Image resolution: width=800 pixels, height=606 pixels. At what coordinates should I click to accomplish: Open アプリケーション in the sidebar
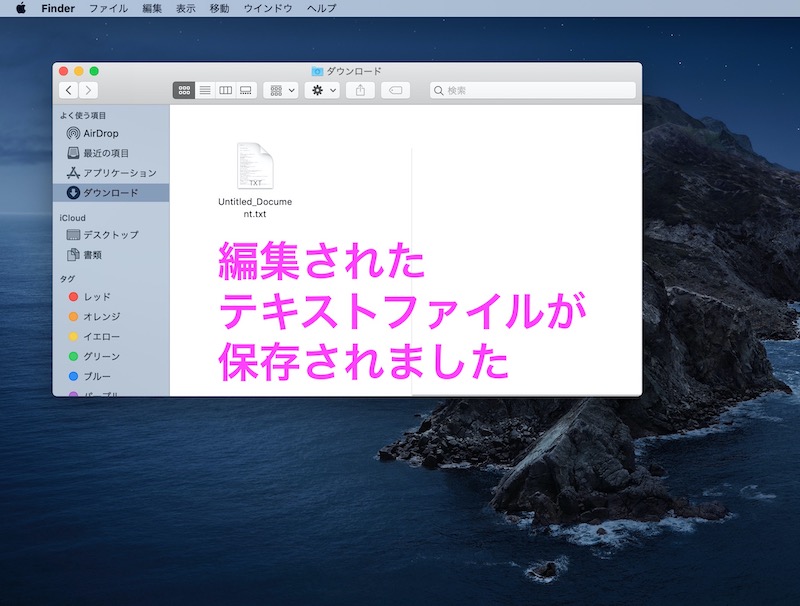(x=118, y=173)
